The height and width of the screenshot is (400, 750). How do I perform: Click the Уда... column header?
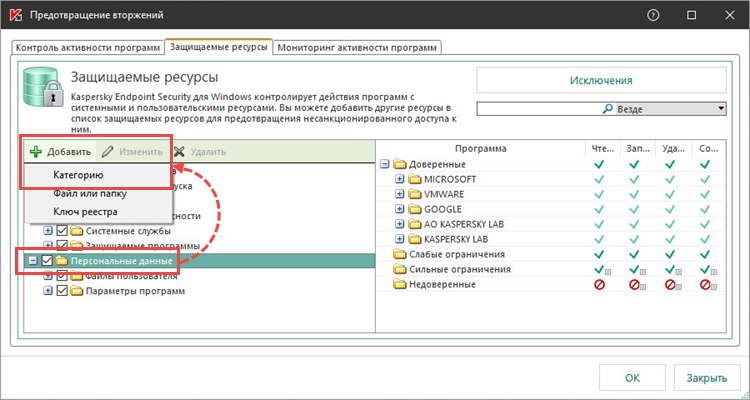[x=673, y=148]
